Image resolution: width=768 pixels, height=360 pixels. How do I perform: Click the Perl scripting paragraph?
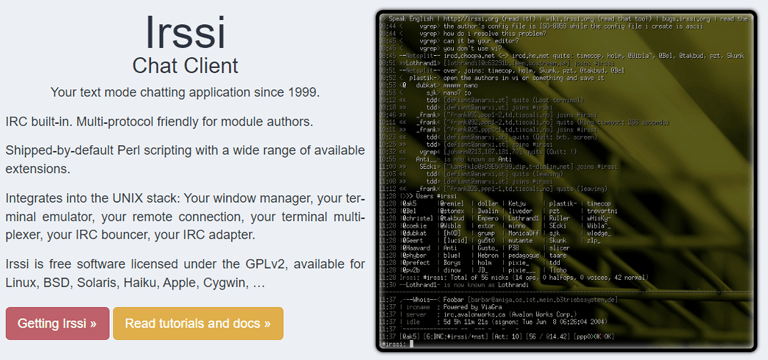[185, 159]
